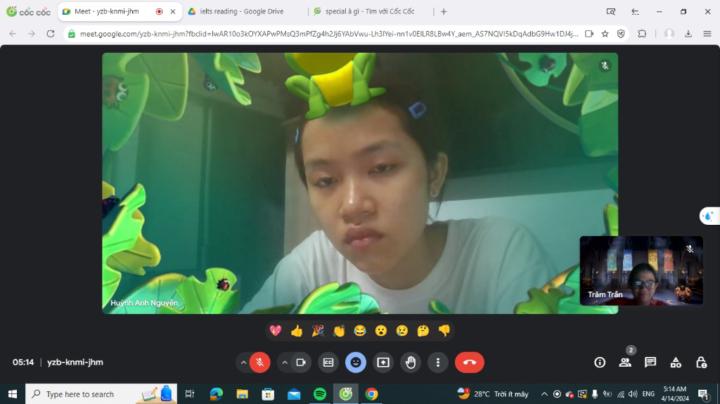Switch the ENG input language
Screen dimensions: 720x404
(648, 394)
